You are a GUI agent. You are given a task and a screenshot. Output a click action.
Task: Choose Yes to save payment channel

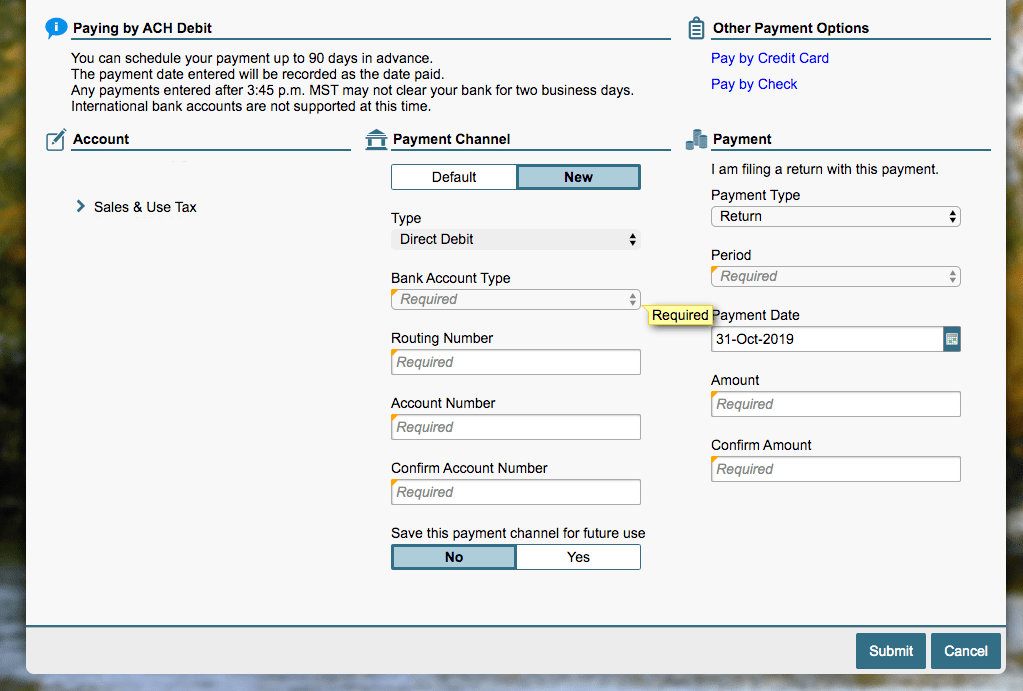(x=579, y=557)
